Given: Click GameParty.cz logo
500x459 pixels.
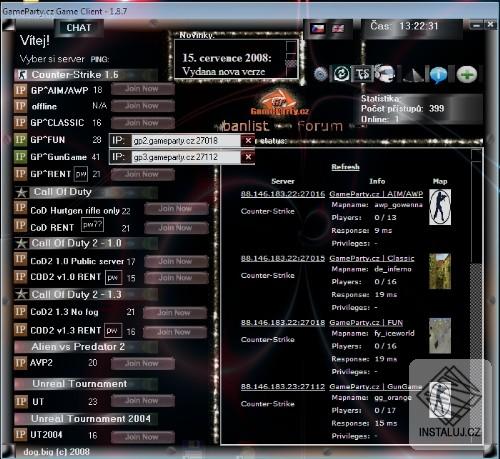Looking at the screenshot, I should point(279,103).
